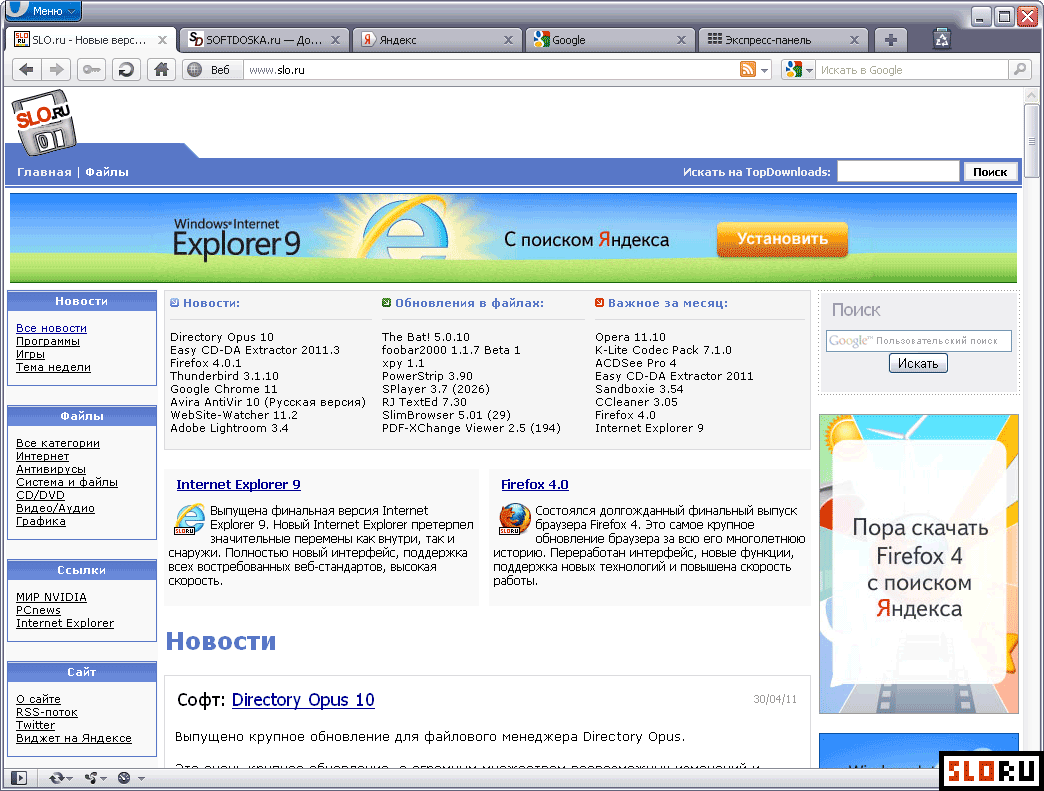
Task: Open the Антивирусы file category
Action: [x=51, y=469]
